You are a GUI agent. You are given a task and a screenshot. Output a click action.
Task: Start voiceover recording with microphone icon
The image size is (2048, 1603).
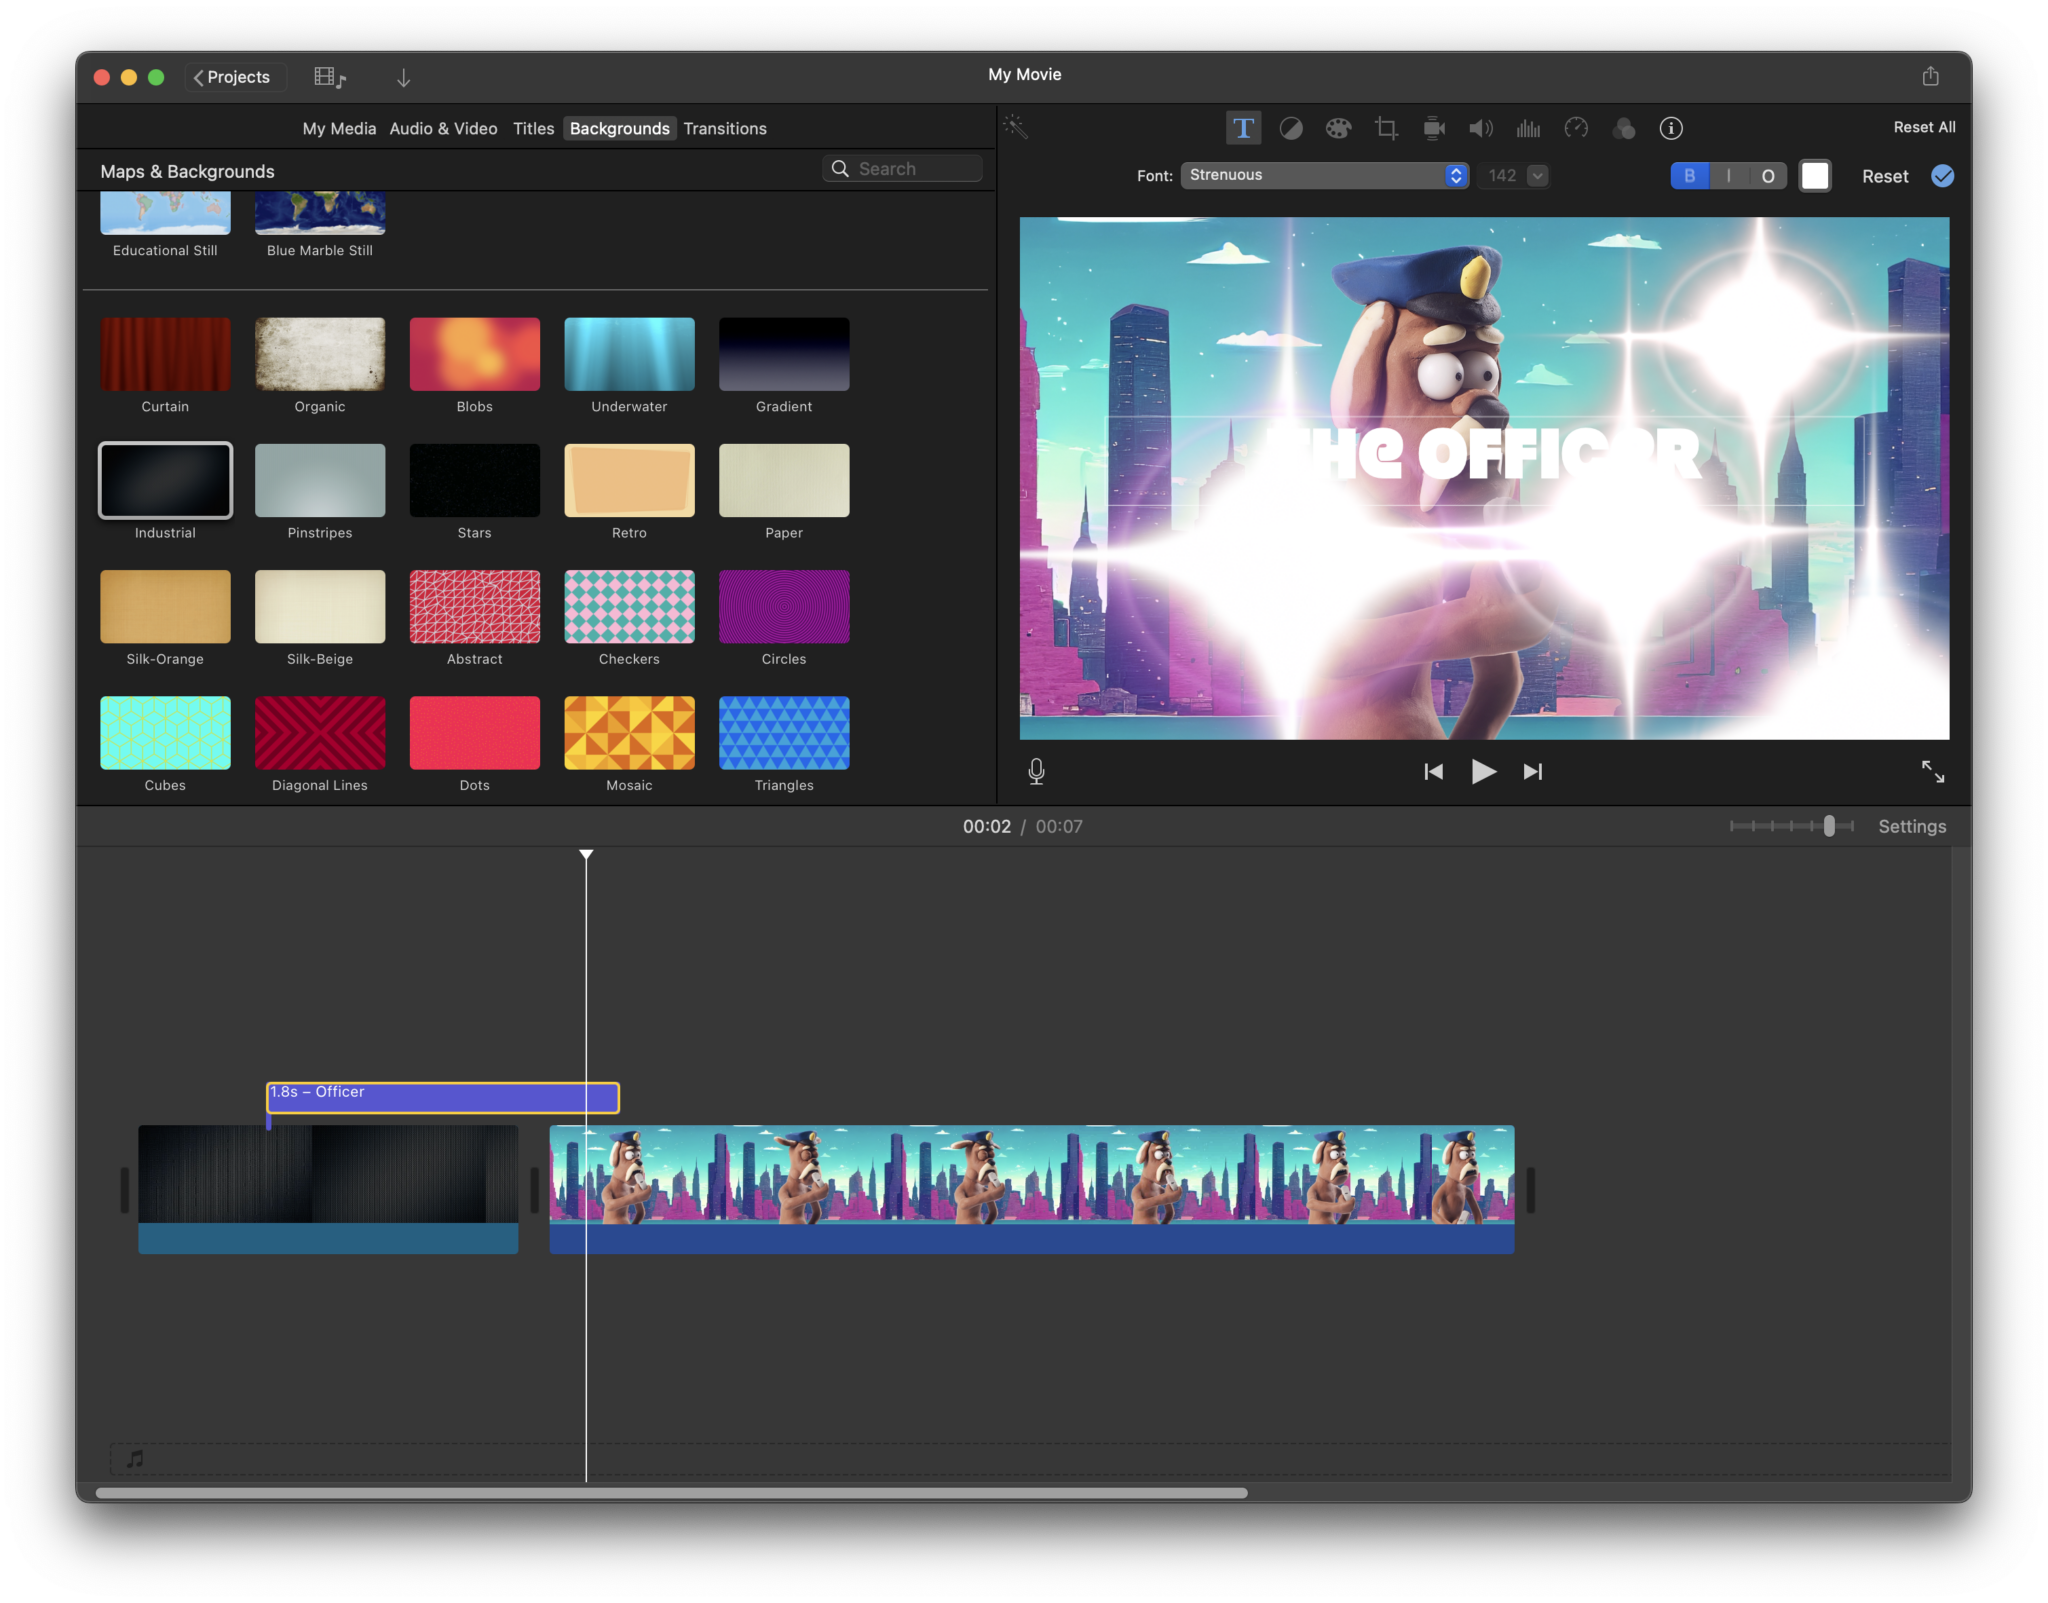1036,771
